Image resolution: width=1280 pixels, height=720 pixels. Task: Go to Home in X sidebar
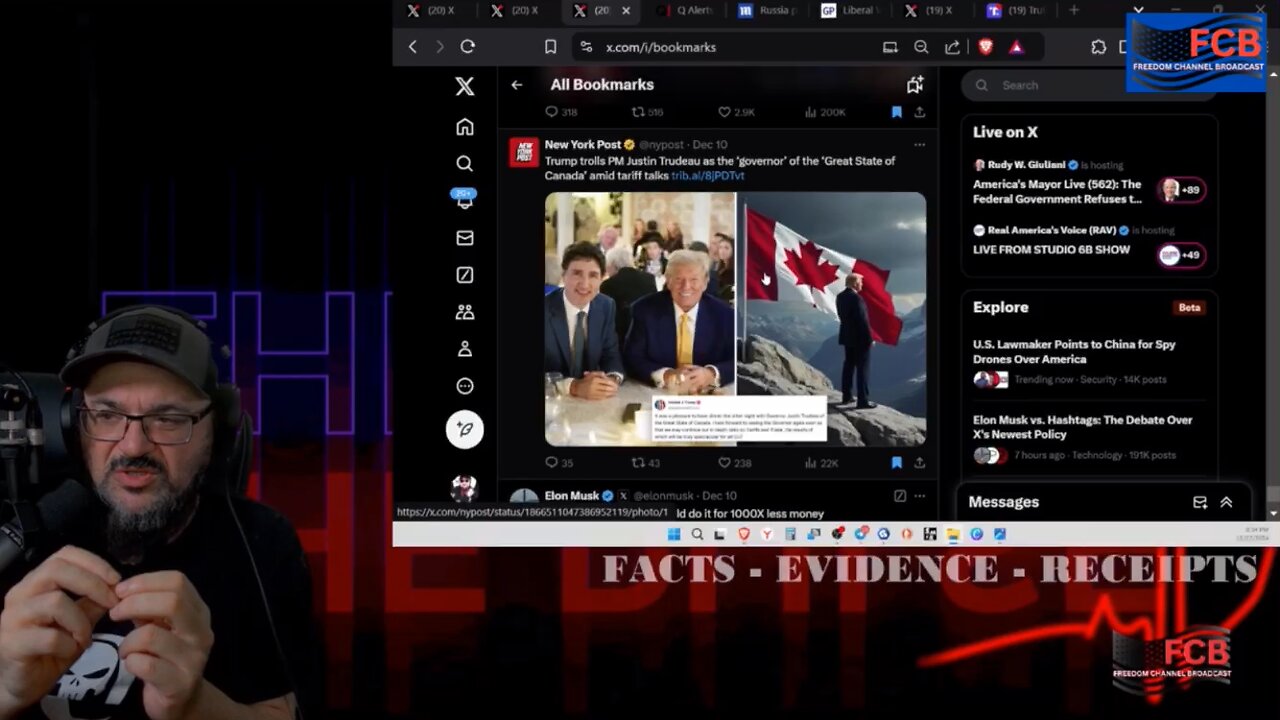coord(465,127)
